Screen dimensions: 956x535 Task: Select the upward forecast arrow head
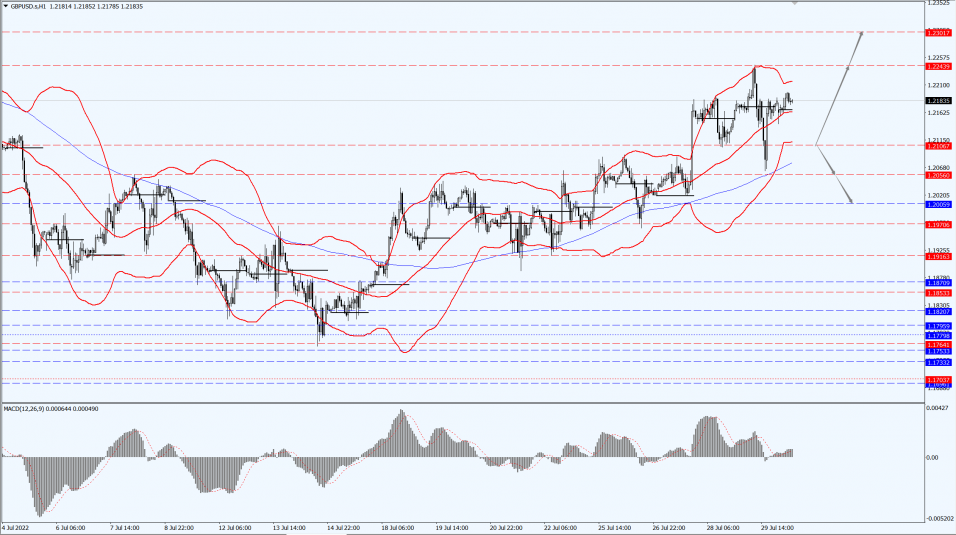tap(860, 35)
